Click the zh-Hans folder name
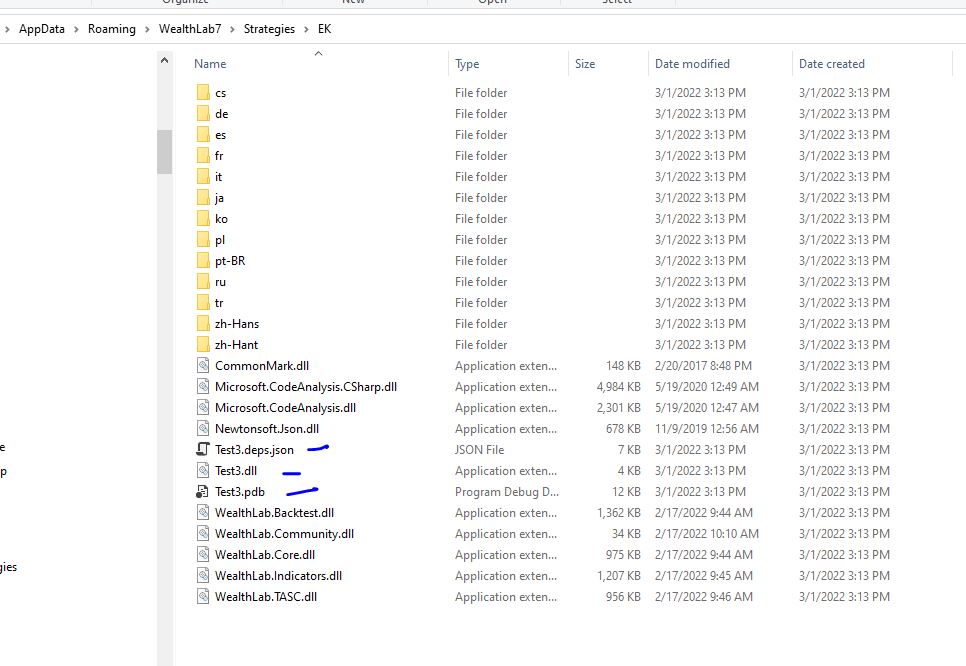This screenshot has height=666, width=966. pyautogui.click(x=237, y=323)
